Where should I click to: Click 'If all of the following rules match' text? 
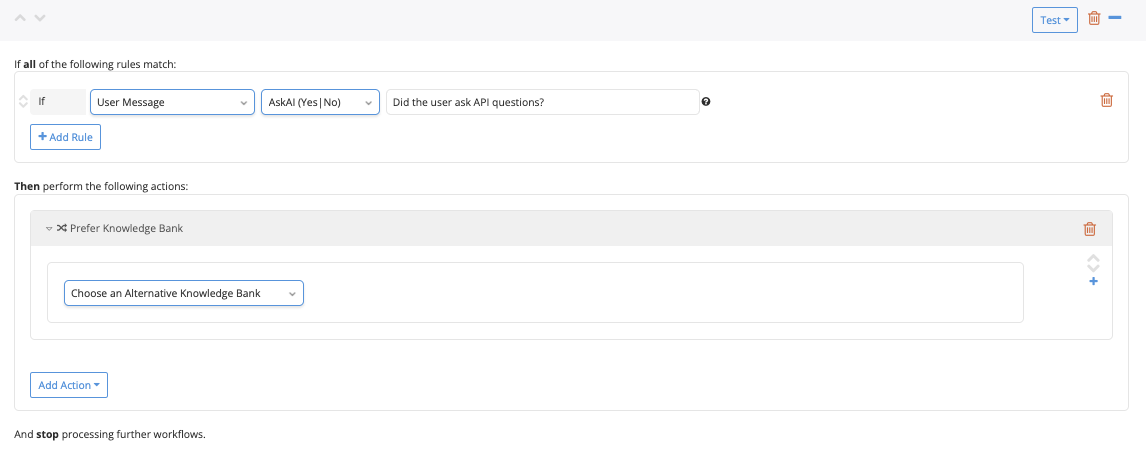click(x=96, y=64)
